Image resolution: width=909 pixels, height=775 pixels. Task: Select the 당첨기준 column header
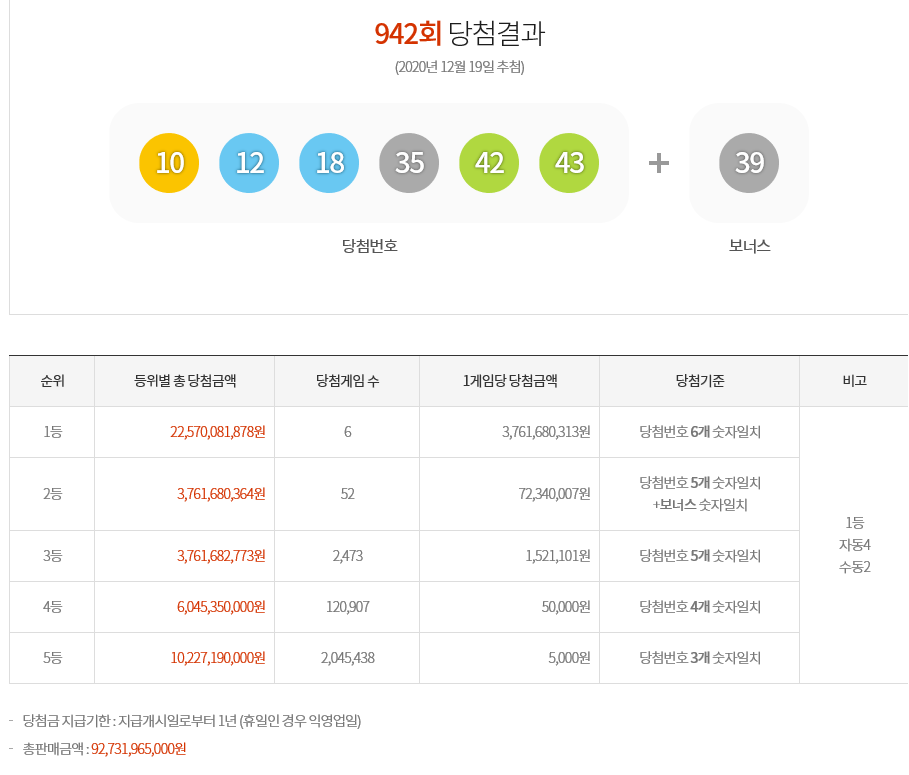pos(699,381)
